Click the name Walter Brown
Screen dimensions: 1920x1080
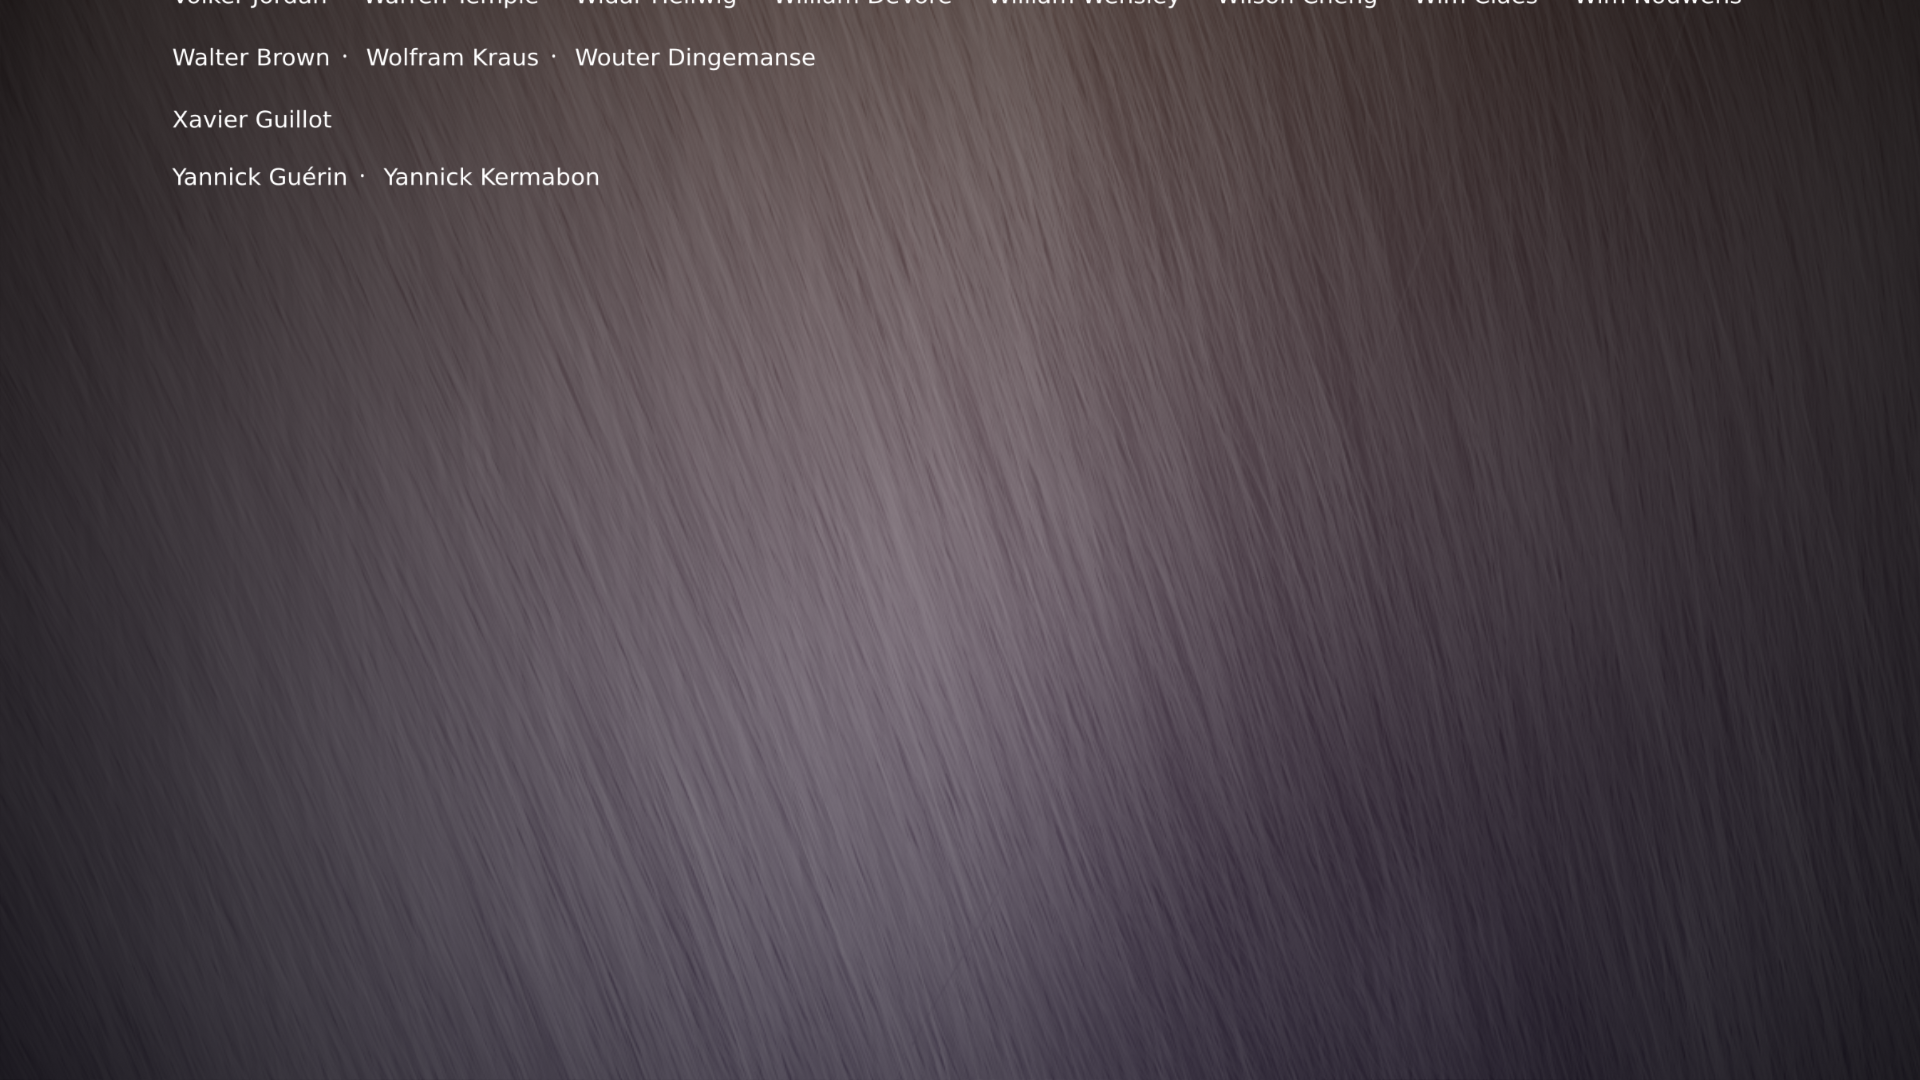(x=250, y=58)
